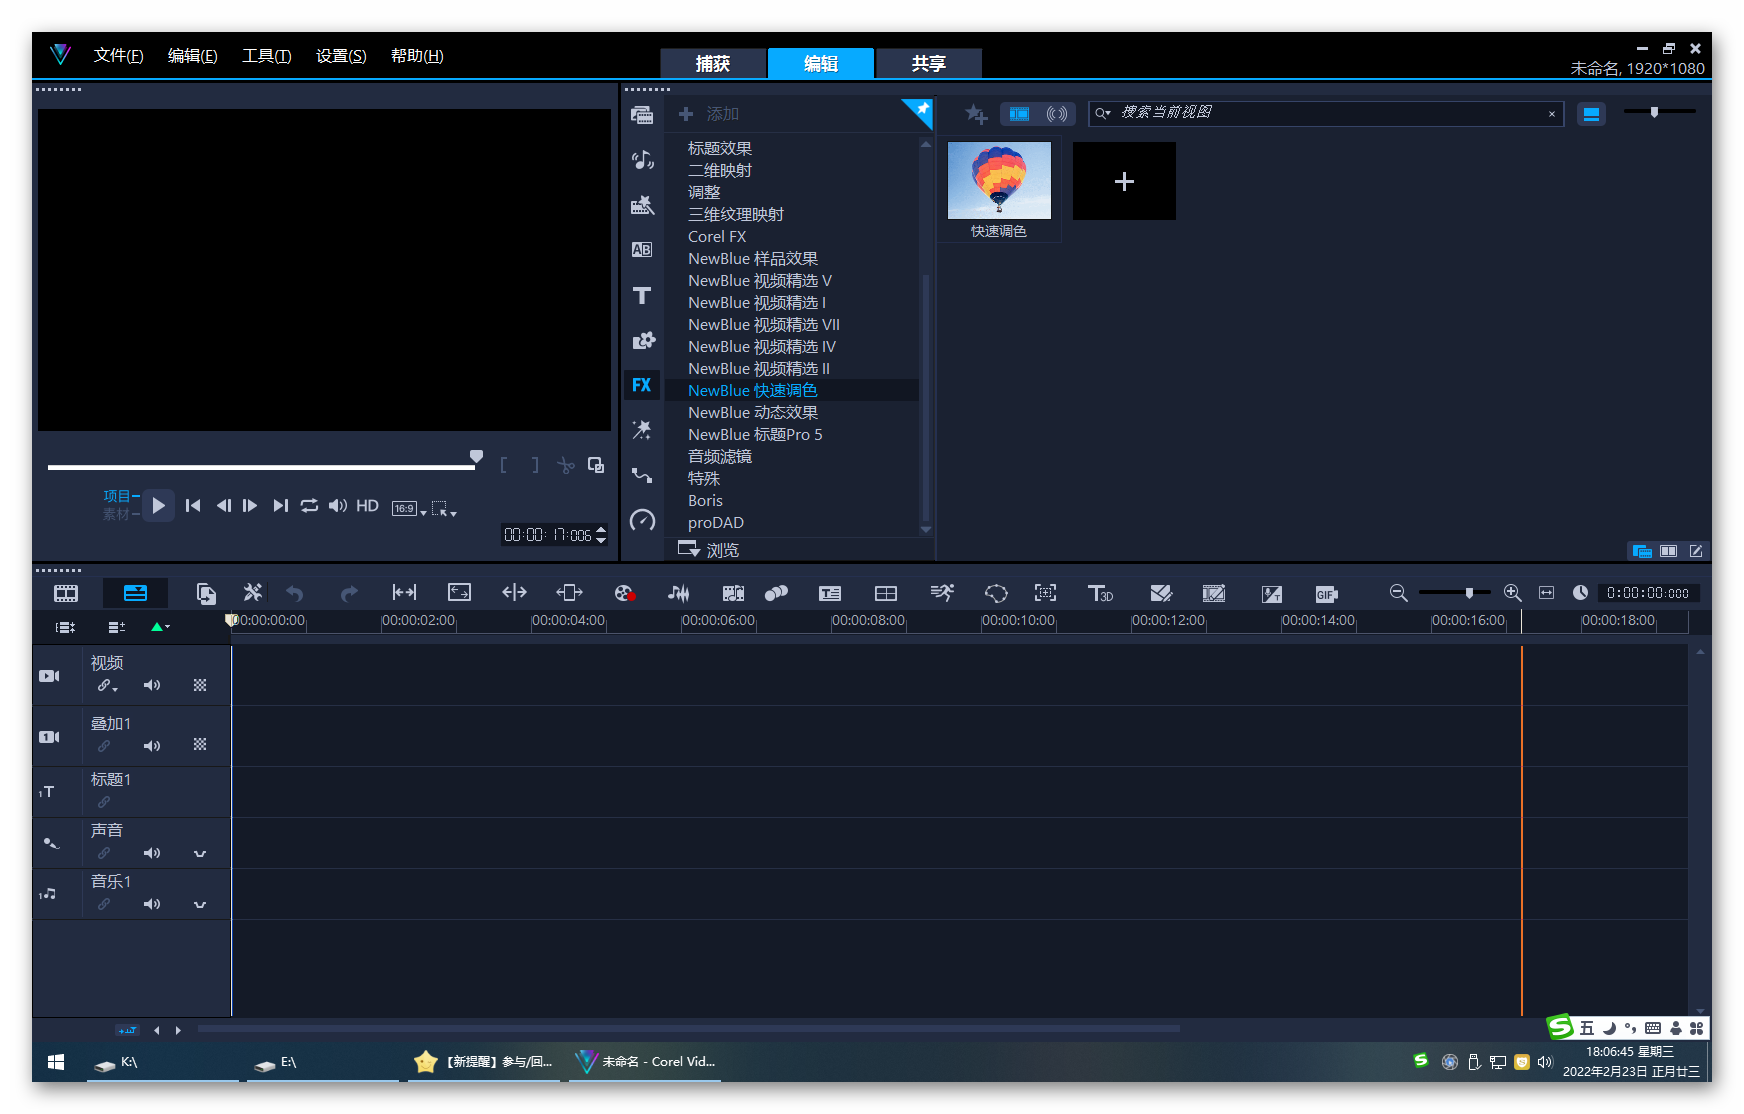Mute the 音乐1 music track speaker
The image size is (1744, 1114).
click(x=152, y=904)
